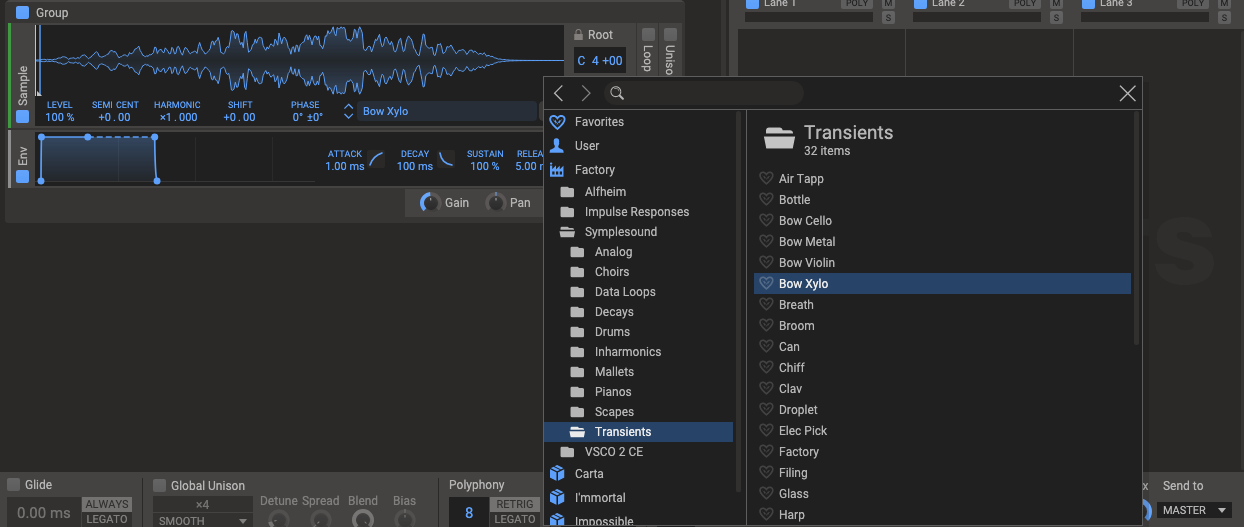Viewport: 1244px width, 527px height.
Task: Click the sample name up/down stepper arrows
Action: click(348, 111)
